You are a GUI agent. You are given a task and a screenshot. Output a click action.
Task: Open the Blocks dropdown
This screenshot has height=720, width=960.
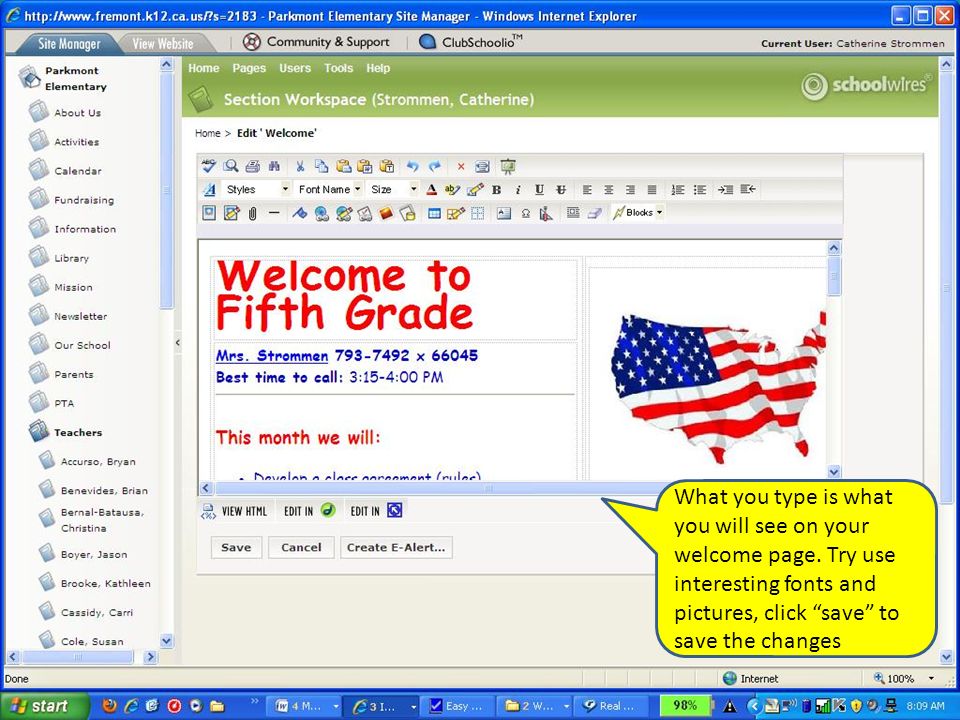638,212
